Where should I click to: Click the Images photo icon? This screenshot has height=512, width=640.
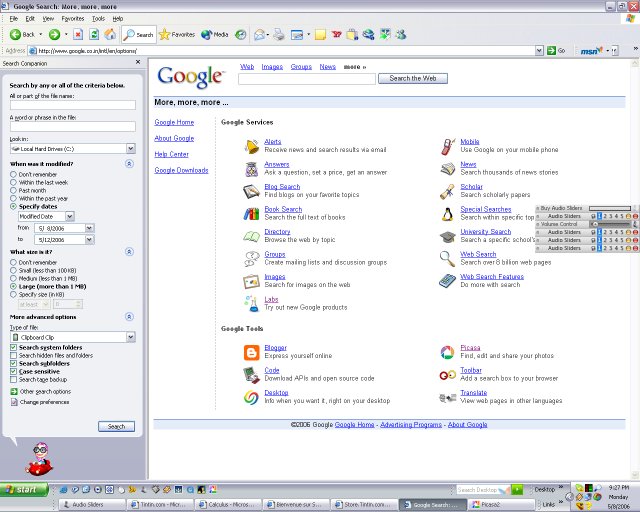click(251, 281)
